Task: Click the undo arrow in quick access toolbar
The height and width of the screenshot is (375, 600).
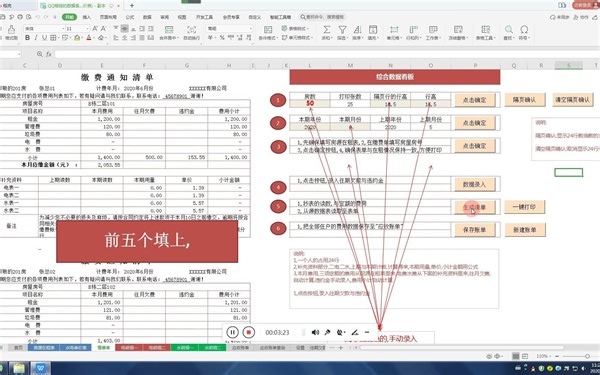Action: point(38,17)
